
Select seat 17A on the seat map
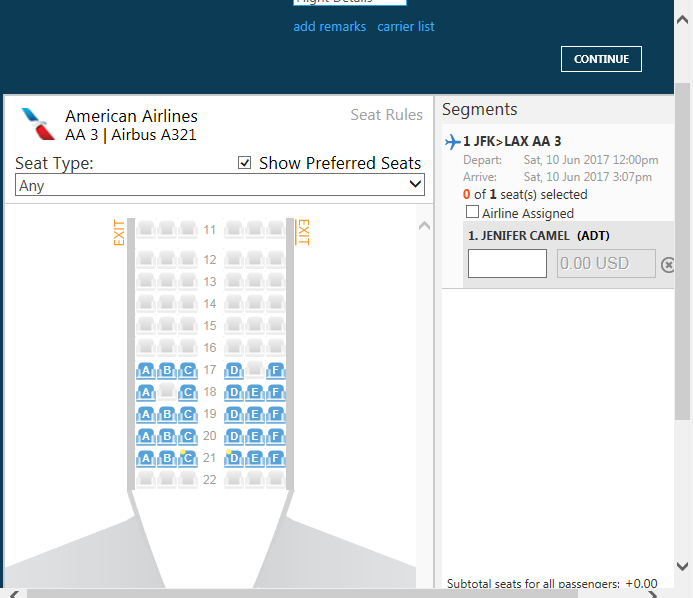click(146, 370)
